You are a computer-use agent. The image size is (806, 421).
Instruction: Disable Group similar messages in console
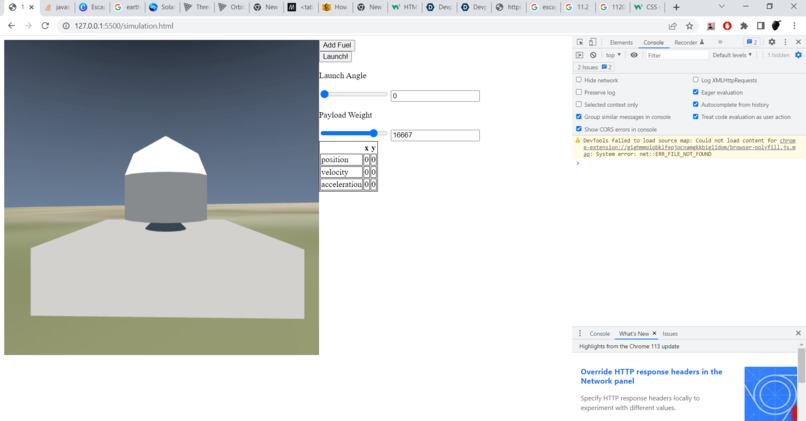[x=579, y=117]
